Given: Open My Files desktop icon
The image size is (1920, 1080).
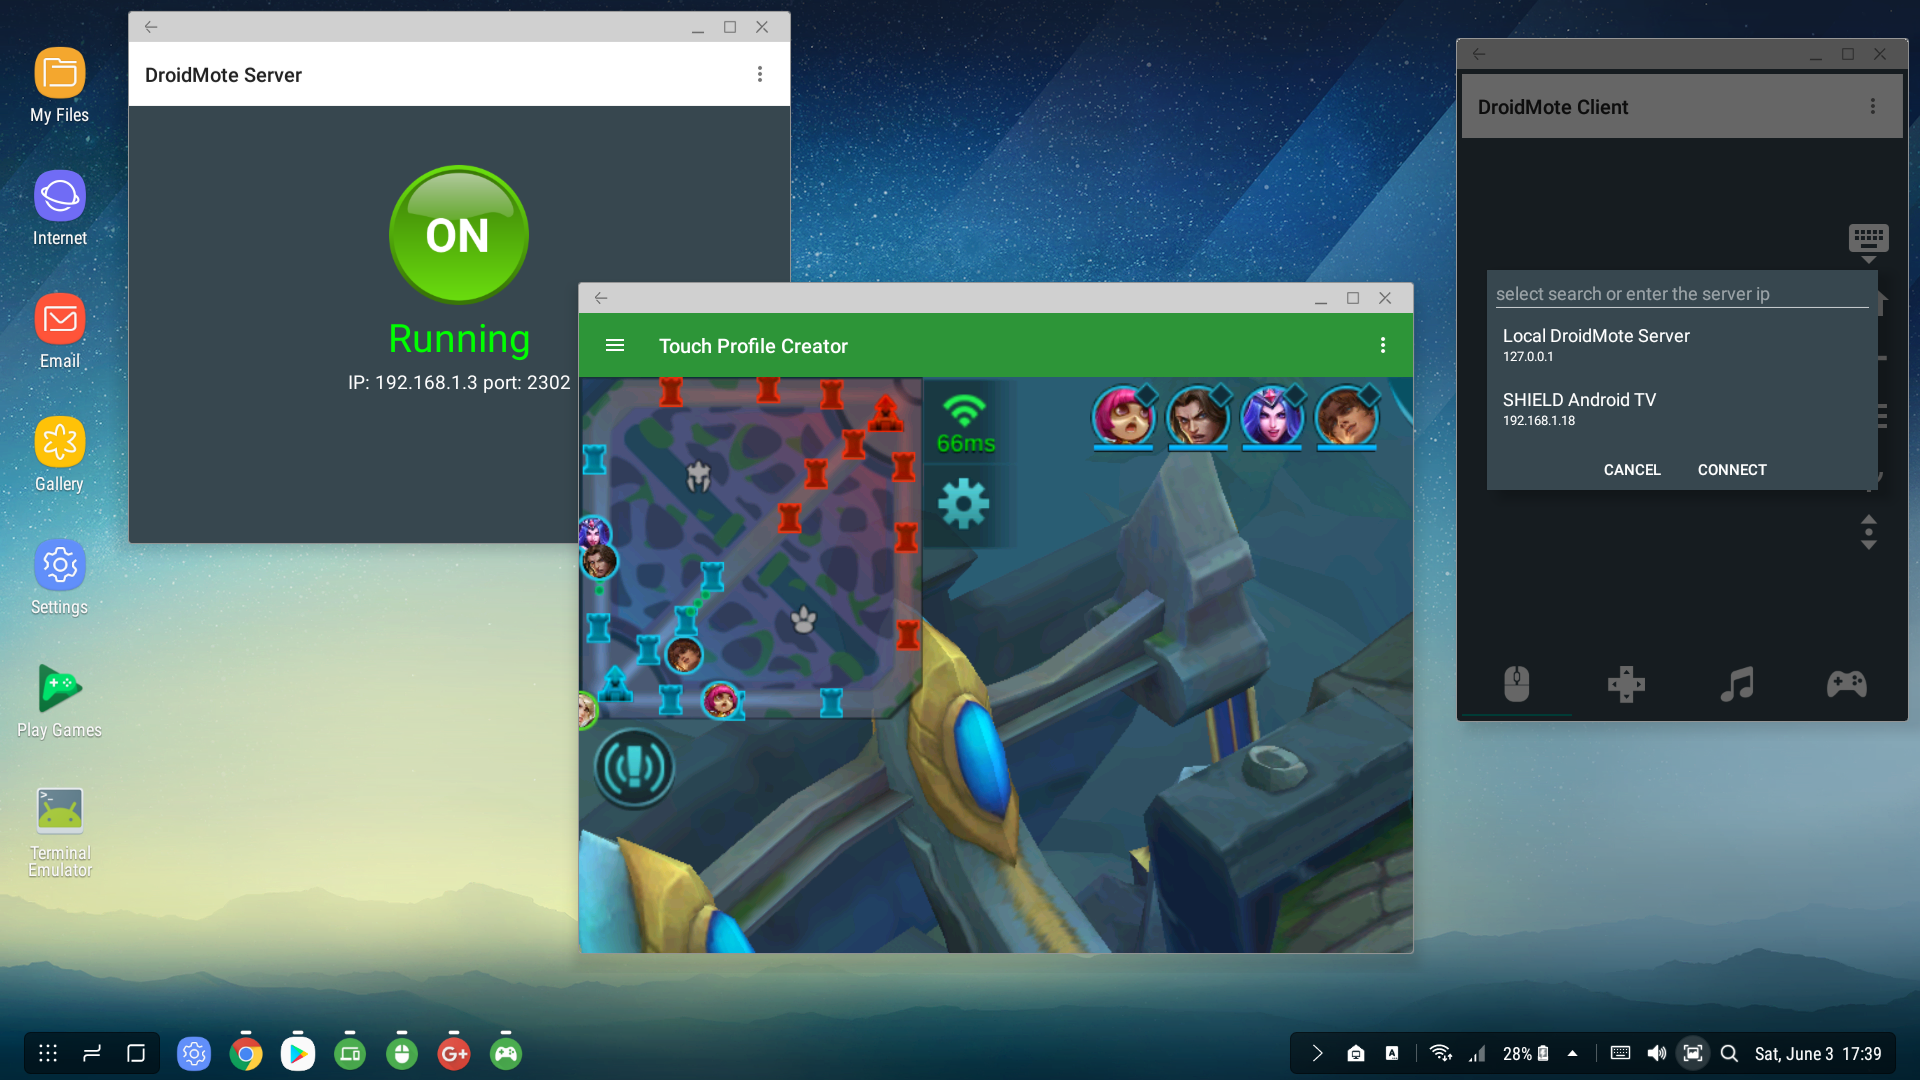Looking at the screenshot, I should 59,86.
